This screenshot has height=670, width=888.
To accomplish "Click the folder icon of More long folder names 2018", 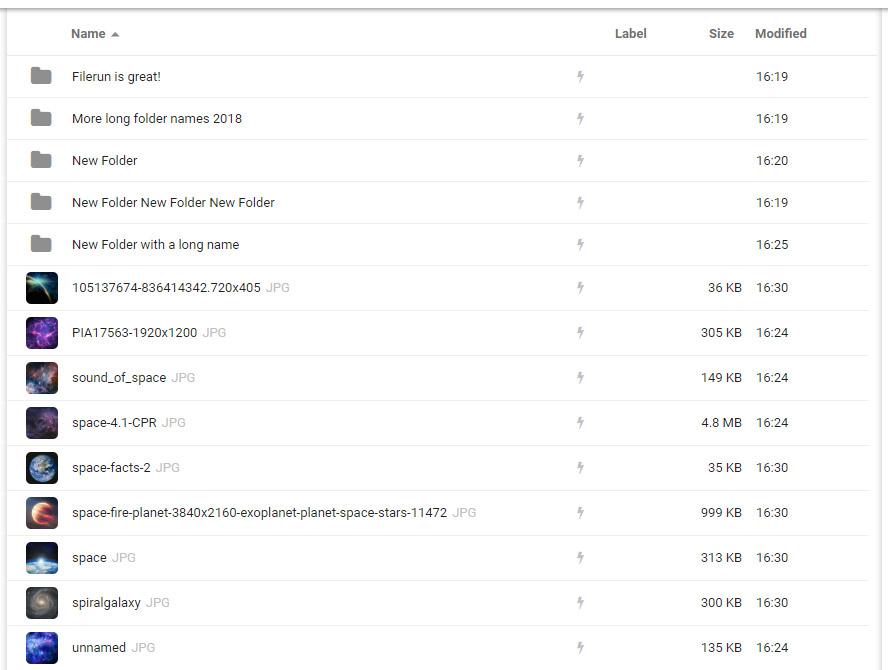I will coord(41,118).
